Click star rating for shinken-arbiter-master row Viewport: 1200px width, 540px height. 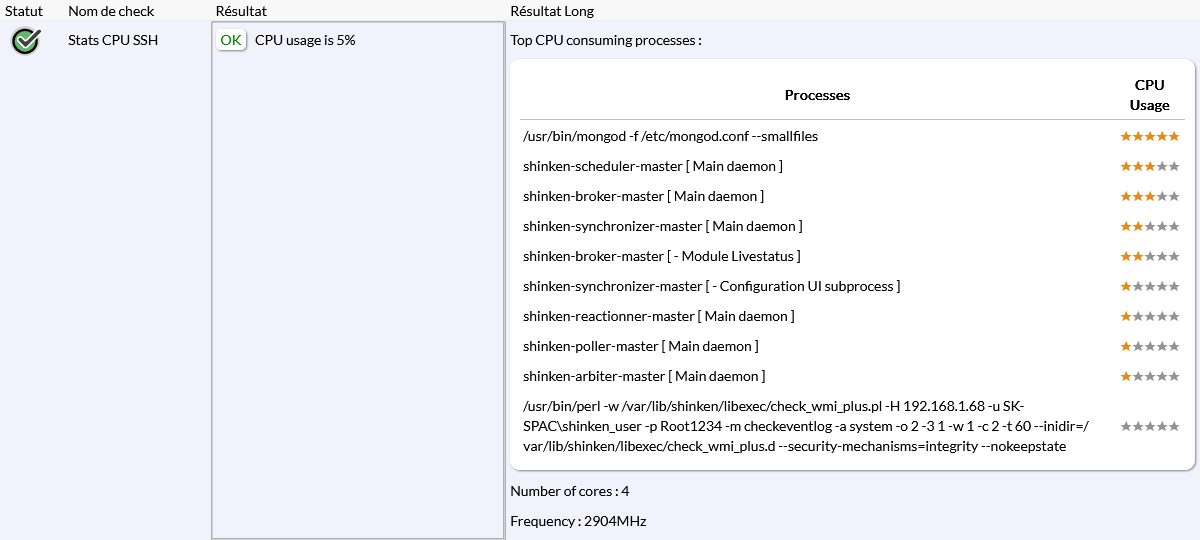point(1149,376)
